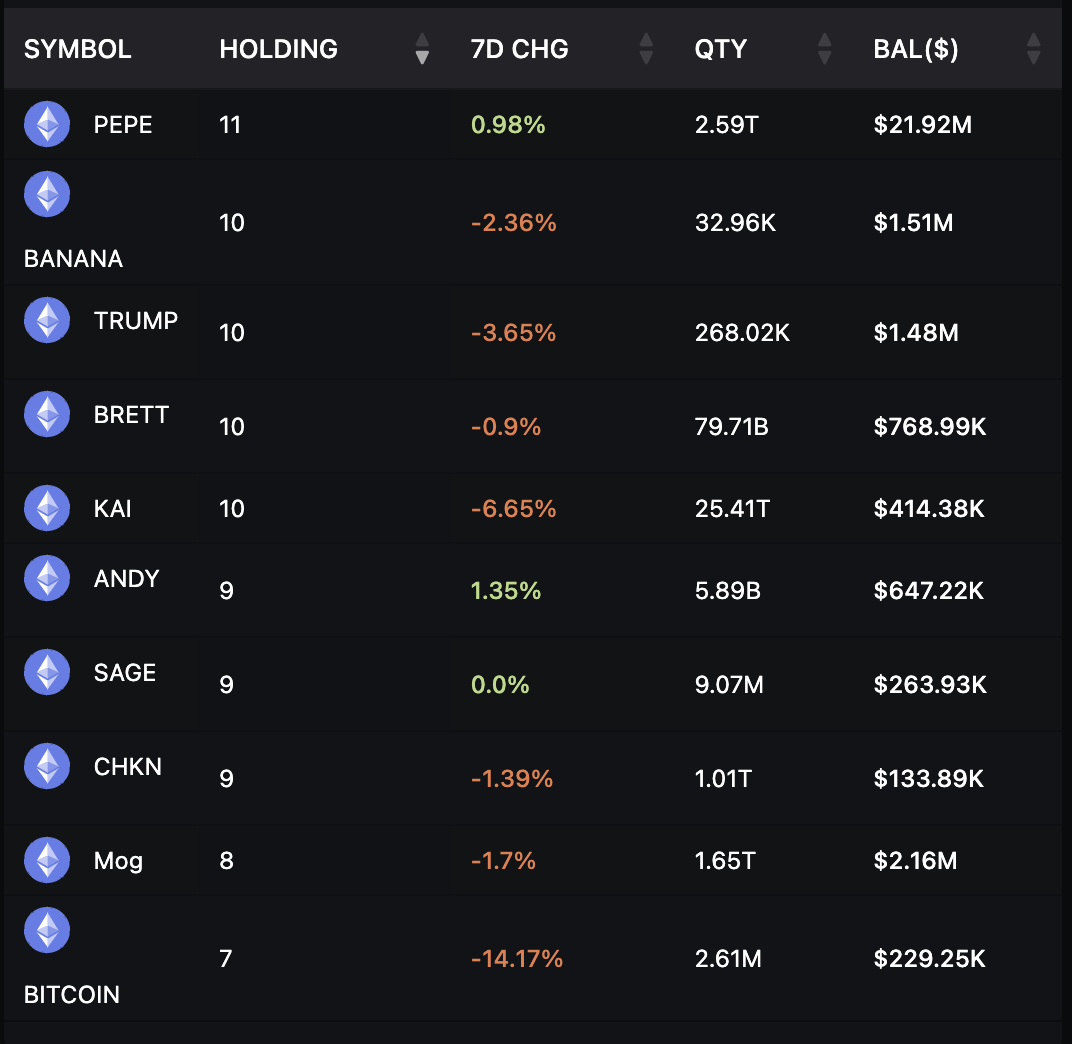
Task: Select the 9.07M quantity cell
Action: (x=729, y=685)
